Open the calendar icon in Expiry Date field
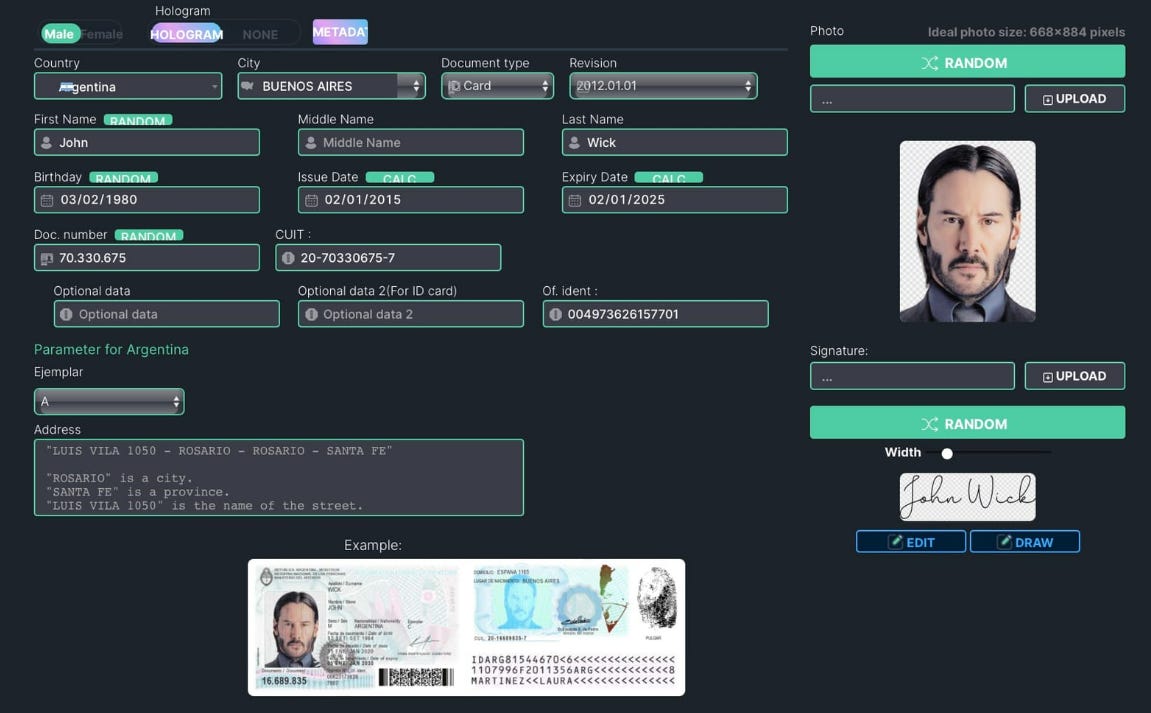Screen dimensions: 1151x713 575,200
